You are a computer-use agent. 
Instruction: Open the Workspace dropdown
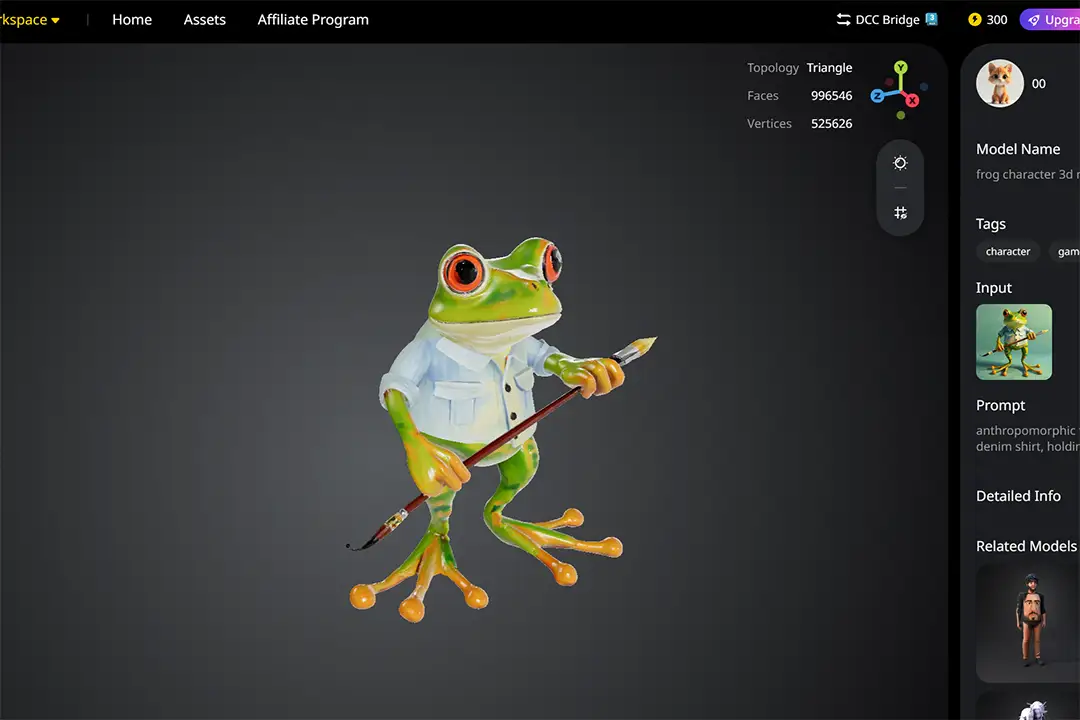pos(27,19)
